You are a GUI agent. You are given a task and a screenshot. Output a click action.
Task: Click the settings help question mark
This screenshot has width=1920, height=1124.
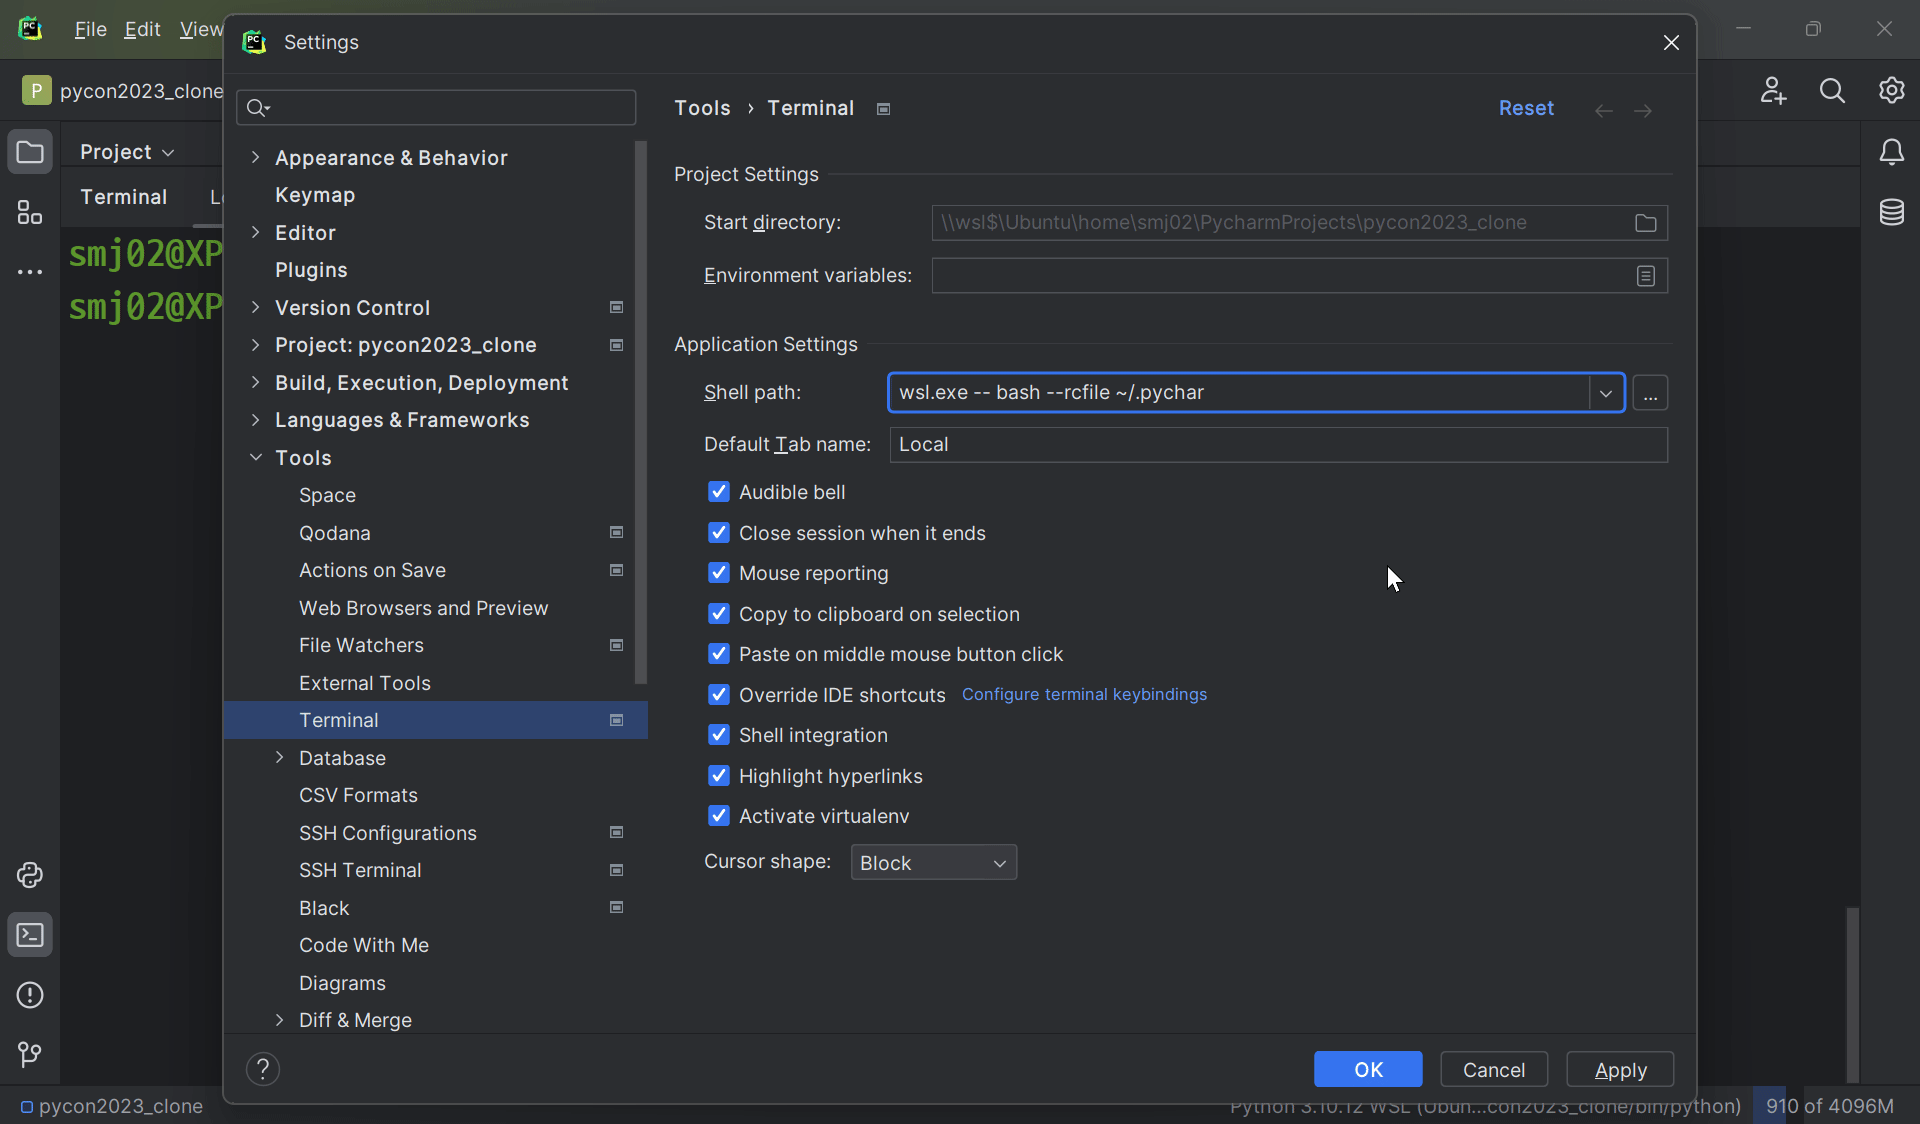263,1069
